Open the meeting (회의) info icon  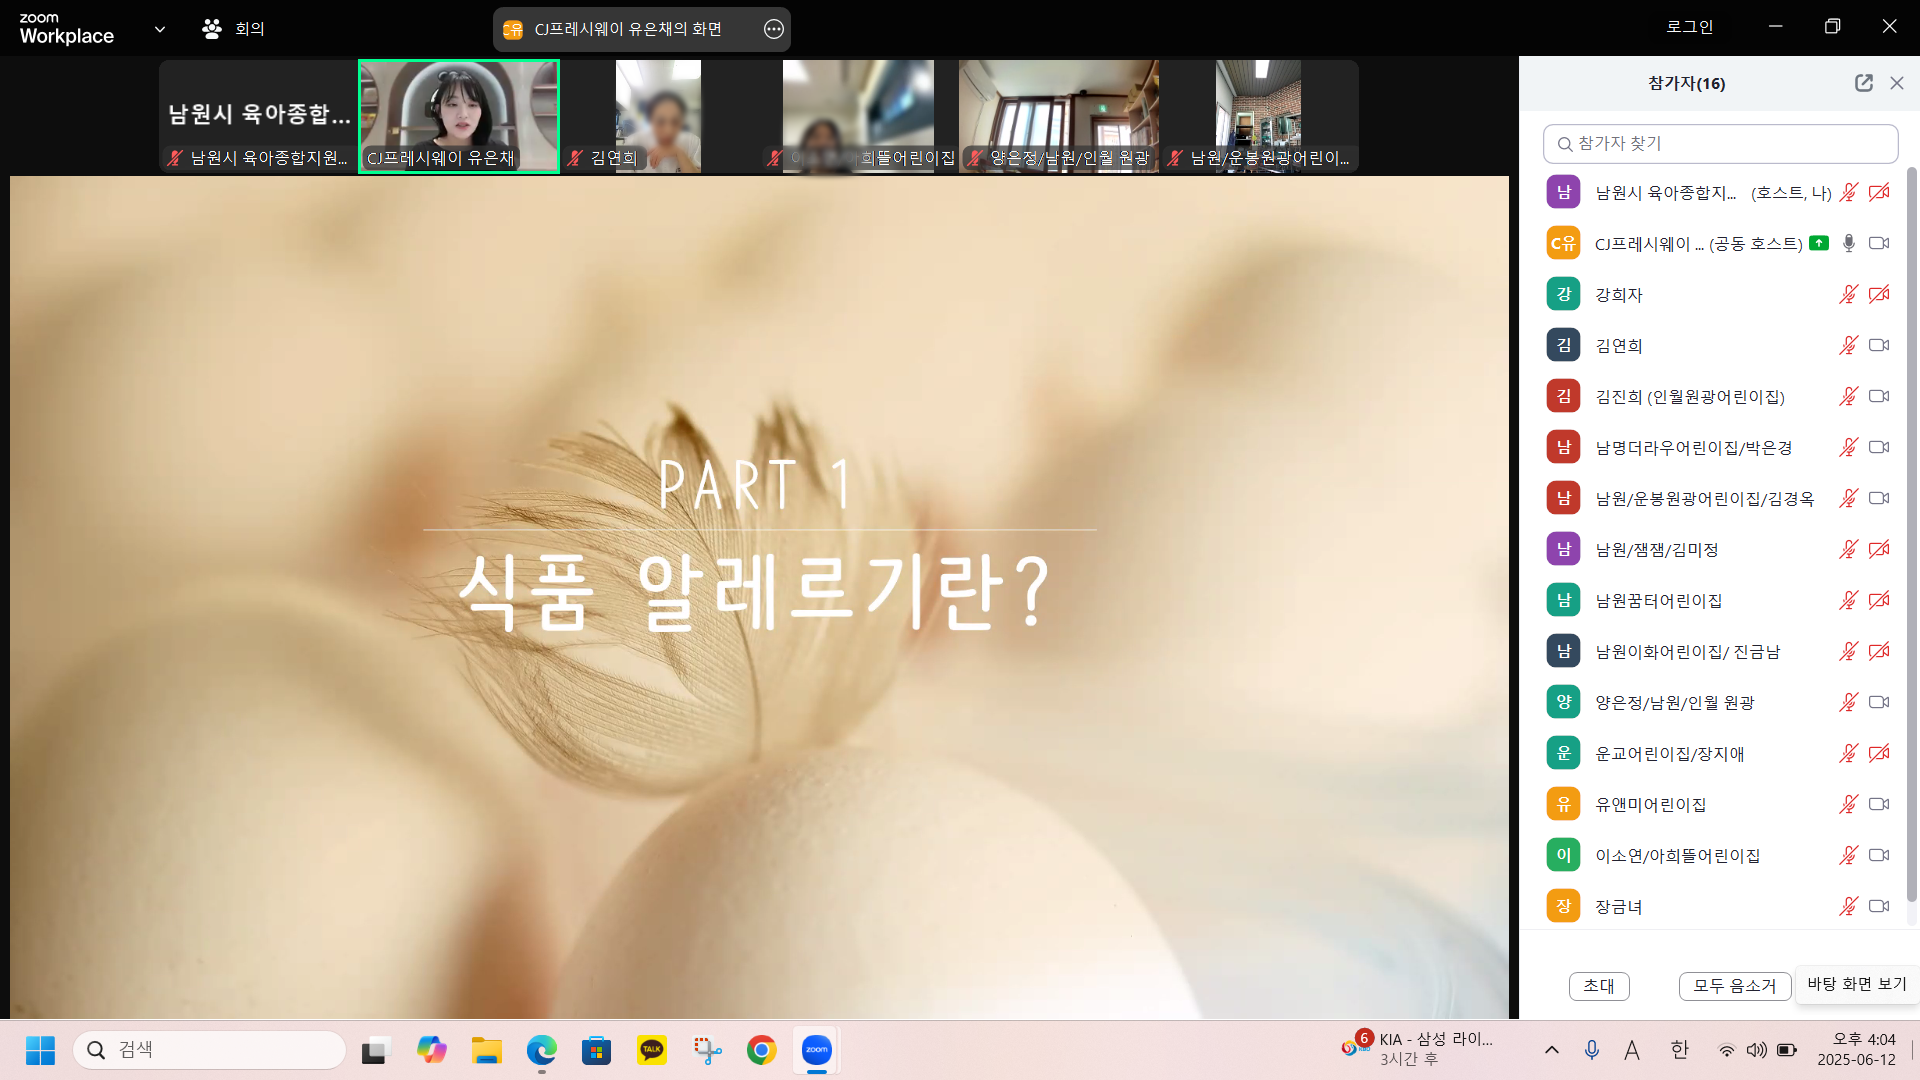[x=211, y=29]
